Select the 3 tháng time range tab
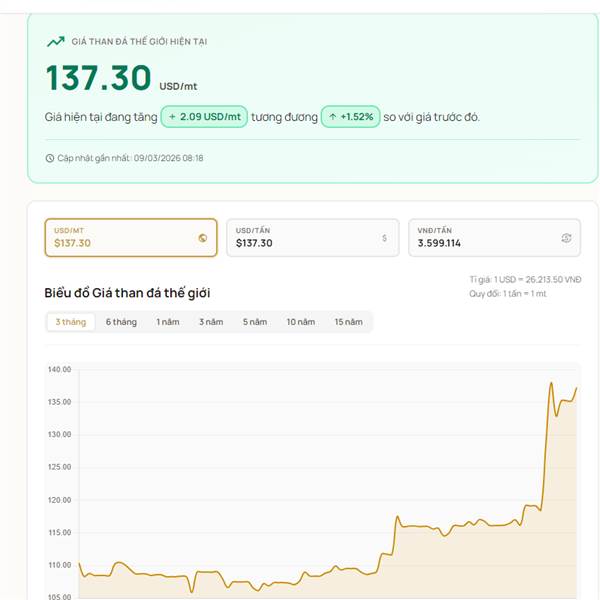600x600 pixels. 71,322
